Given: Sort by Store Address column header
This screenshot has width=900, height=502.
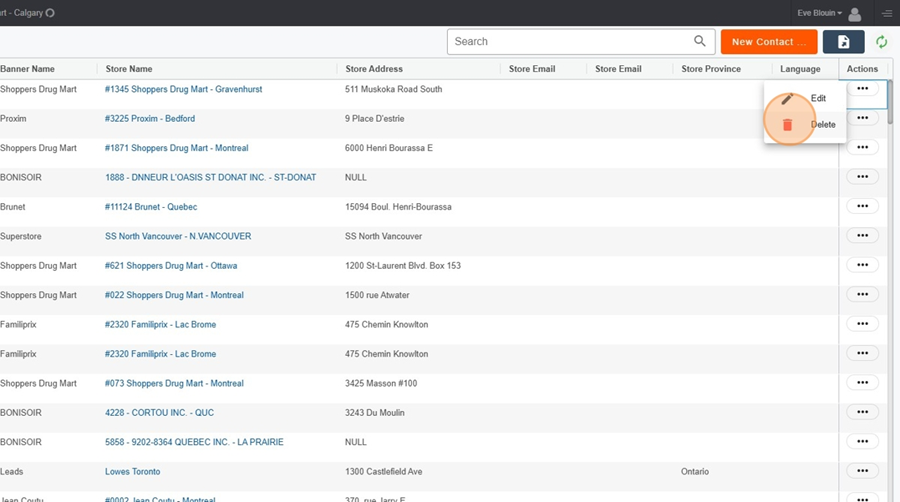Looking at the screenshot, I should [374, 69].
